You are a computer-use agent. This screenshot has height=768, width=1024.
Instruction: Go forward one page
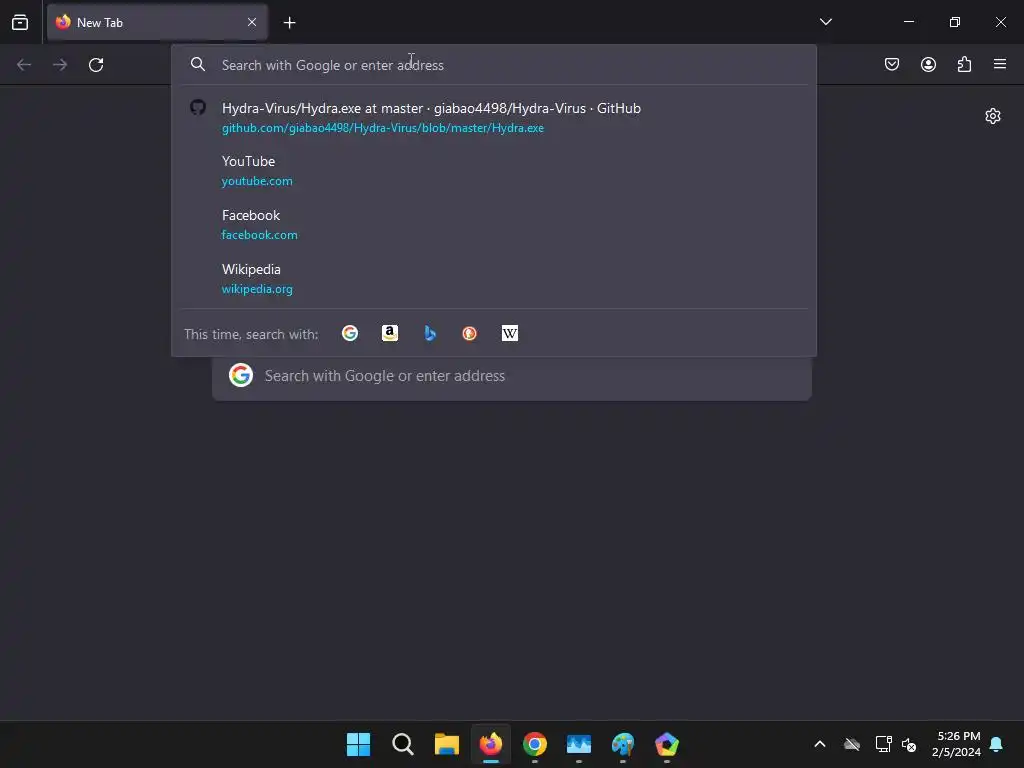(60, 65)
